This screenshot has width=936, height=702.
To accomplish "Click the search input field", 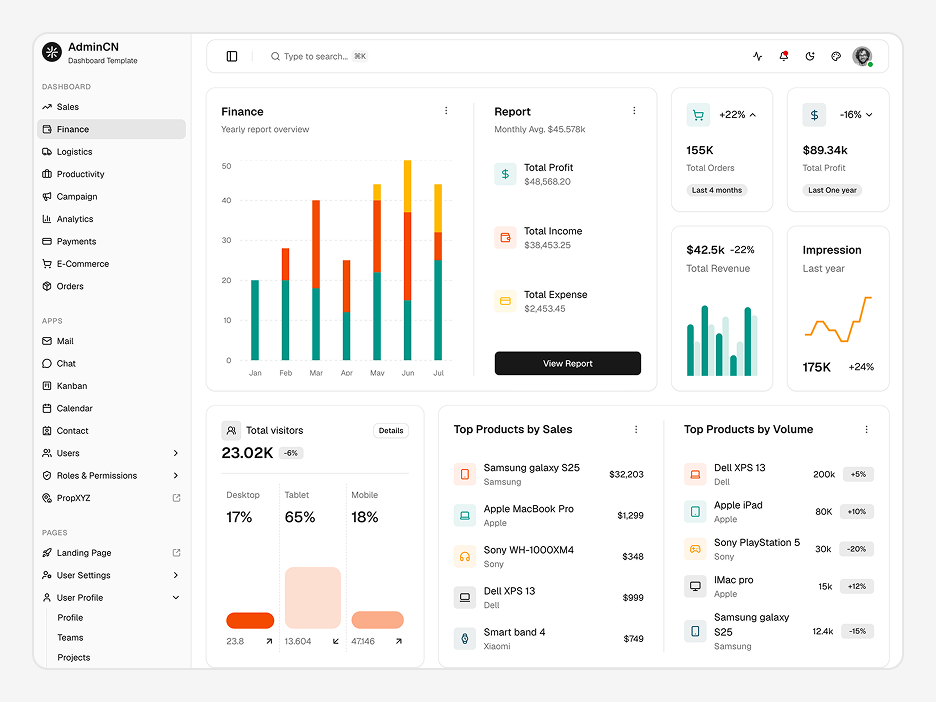I will tap(318, 56).
